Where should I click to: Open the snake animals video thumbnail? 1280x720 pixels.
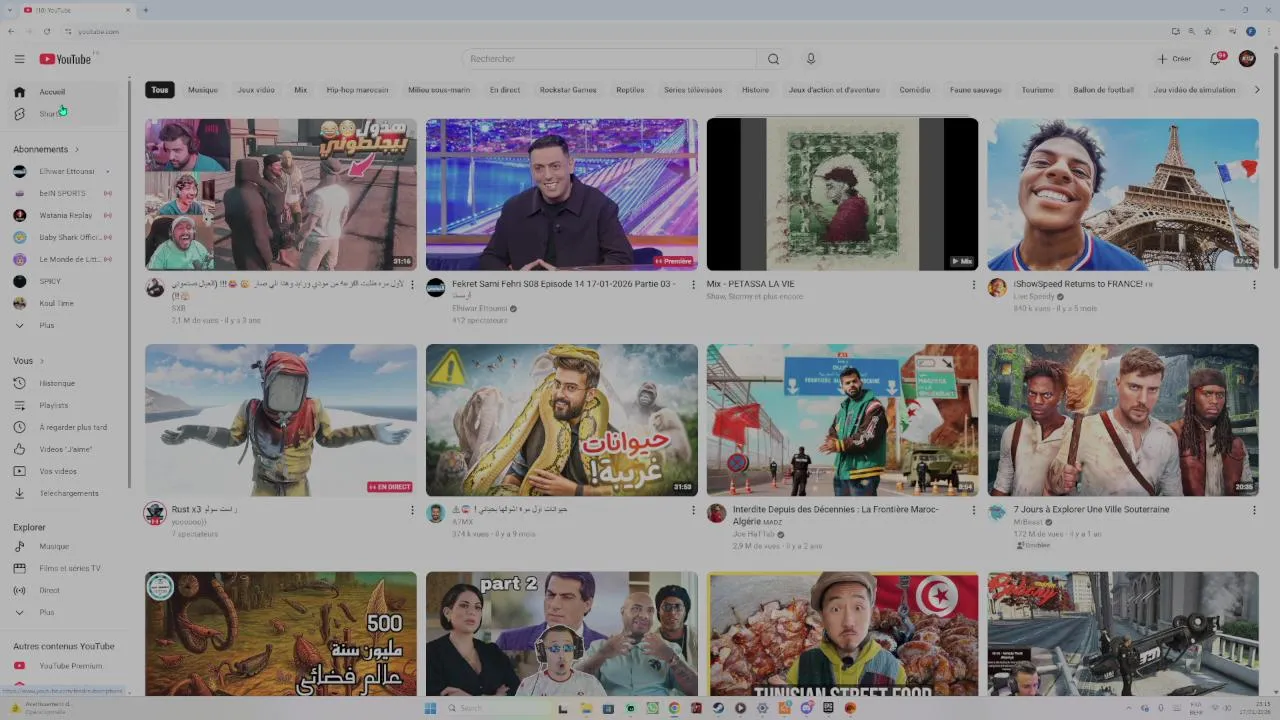(562, 420)
